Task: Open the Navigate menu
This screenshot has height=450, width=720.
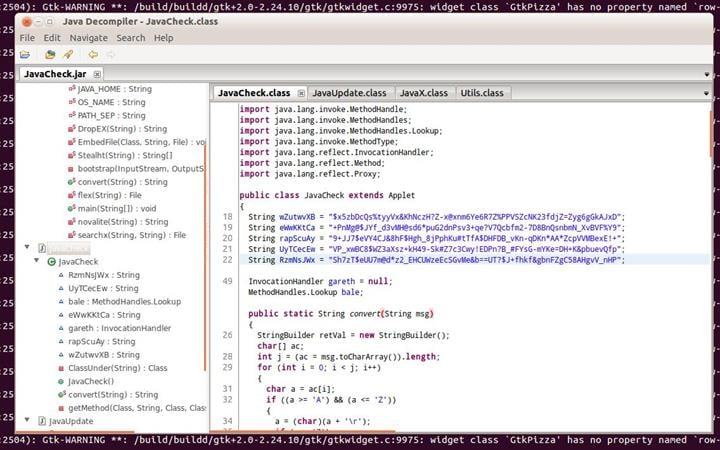Action: [88, 38]
